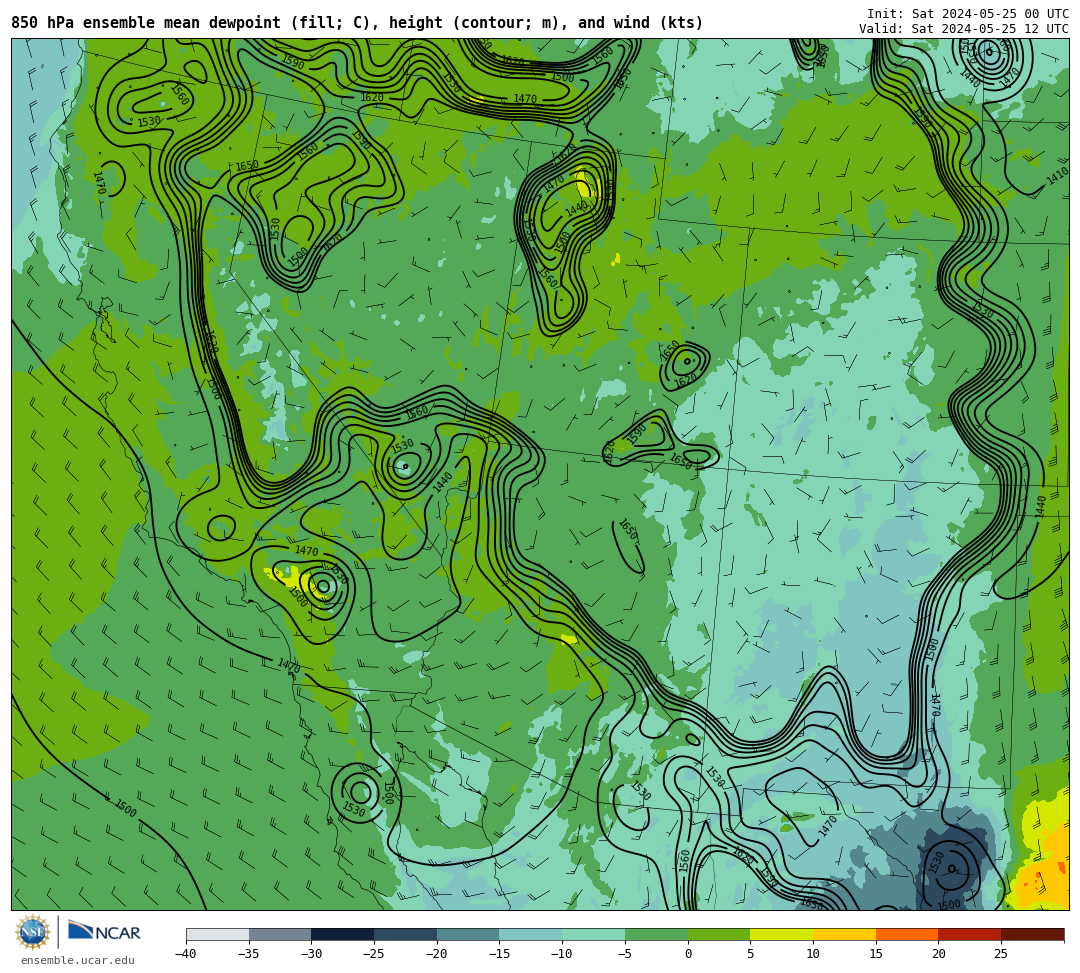Pick the light gray -40 to -35 colorbar segment
This screenshot has width=1080, height=973.
[x=218, y=934]
